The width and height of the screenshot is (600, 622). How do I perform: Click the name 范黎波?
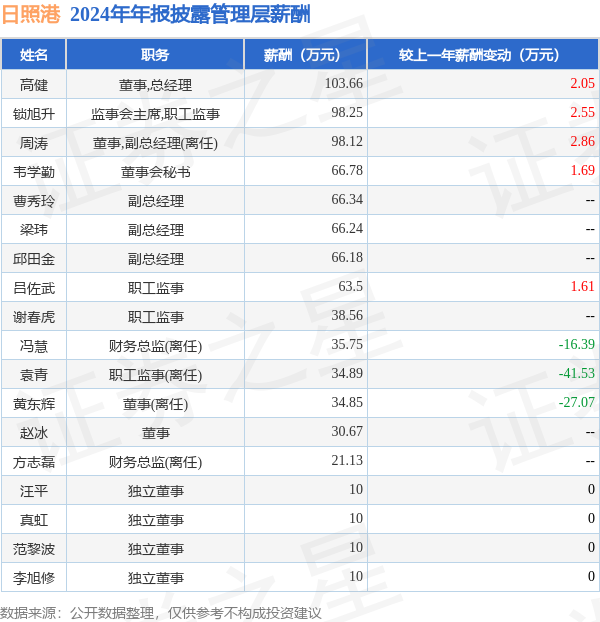click(x=34, y=549)
